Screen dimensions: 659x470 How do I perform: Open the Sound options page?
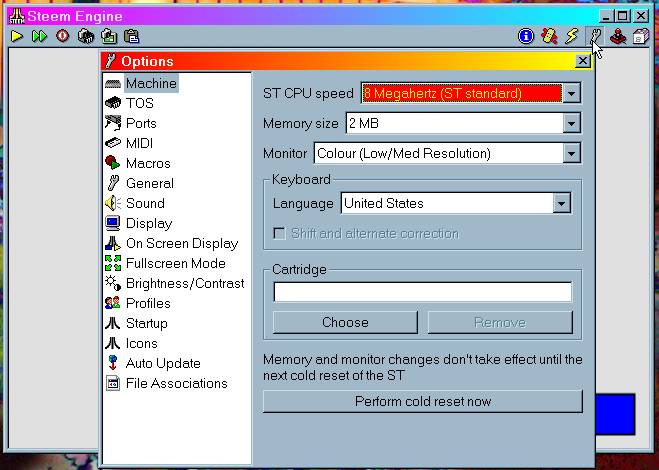(145, 203)
